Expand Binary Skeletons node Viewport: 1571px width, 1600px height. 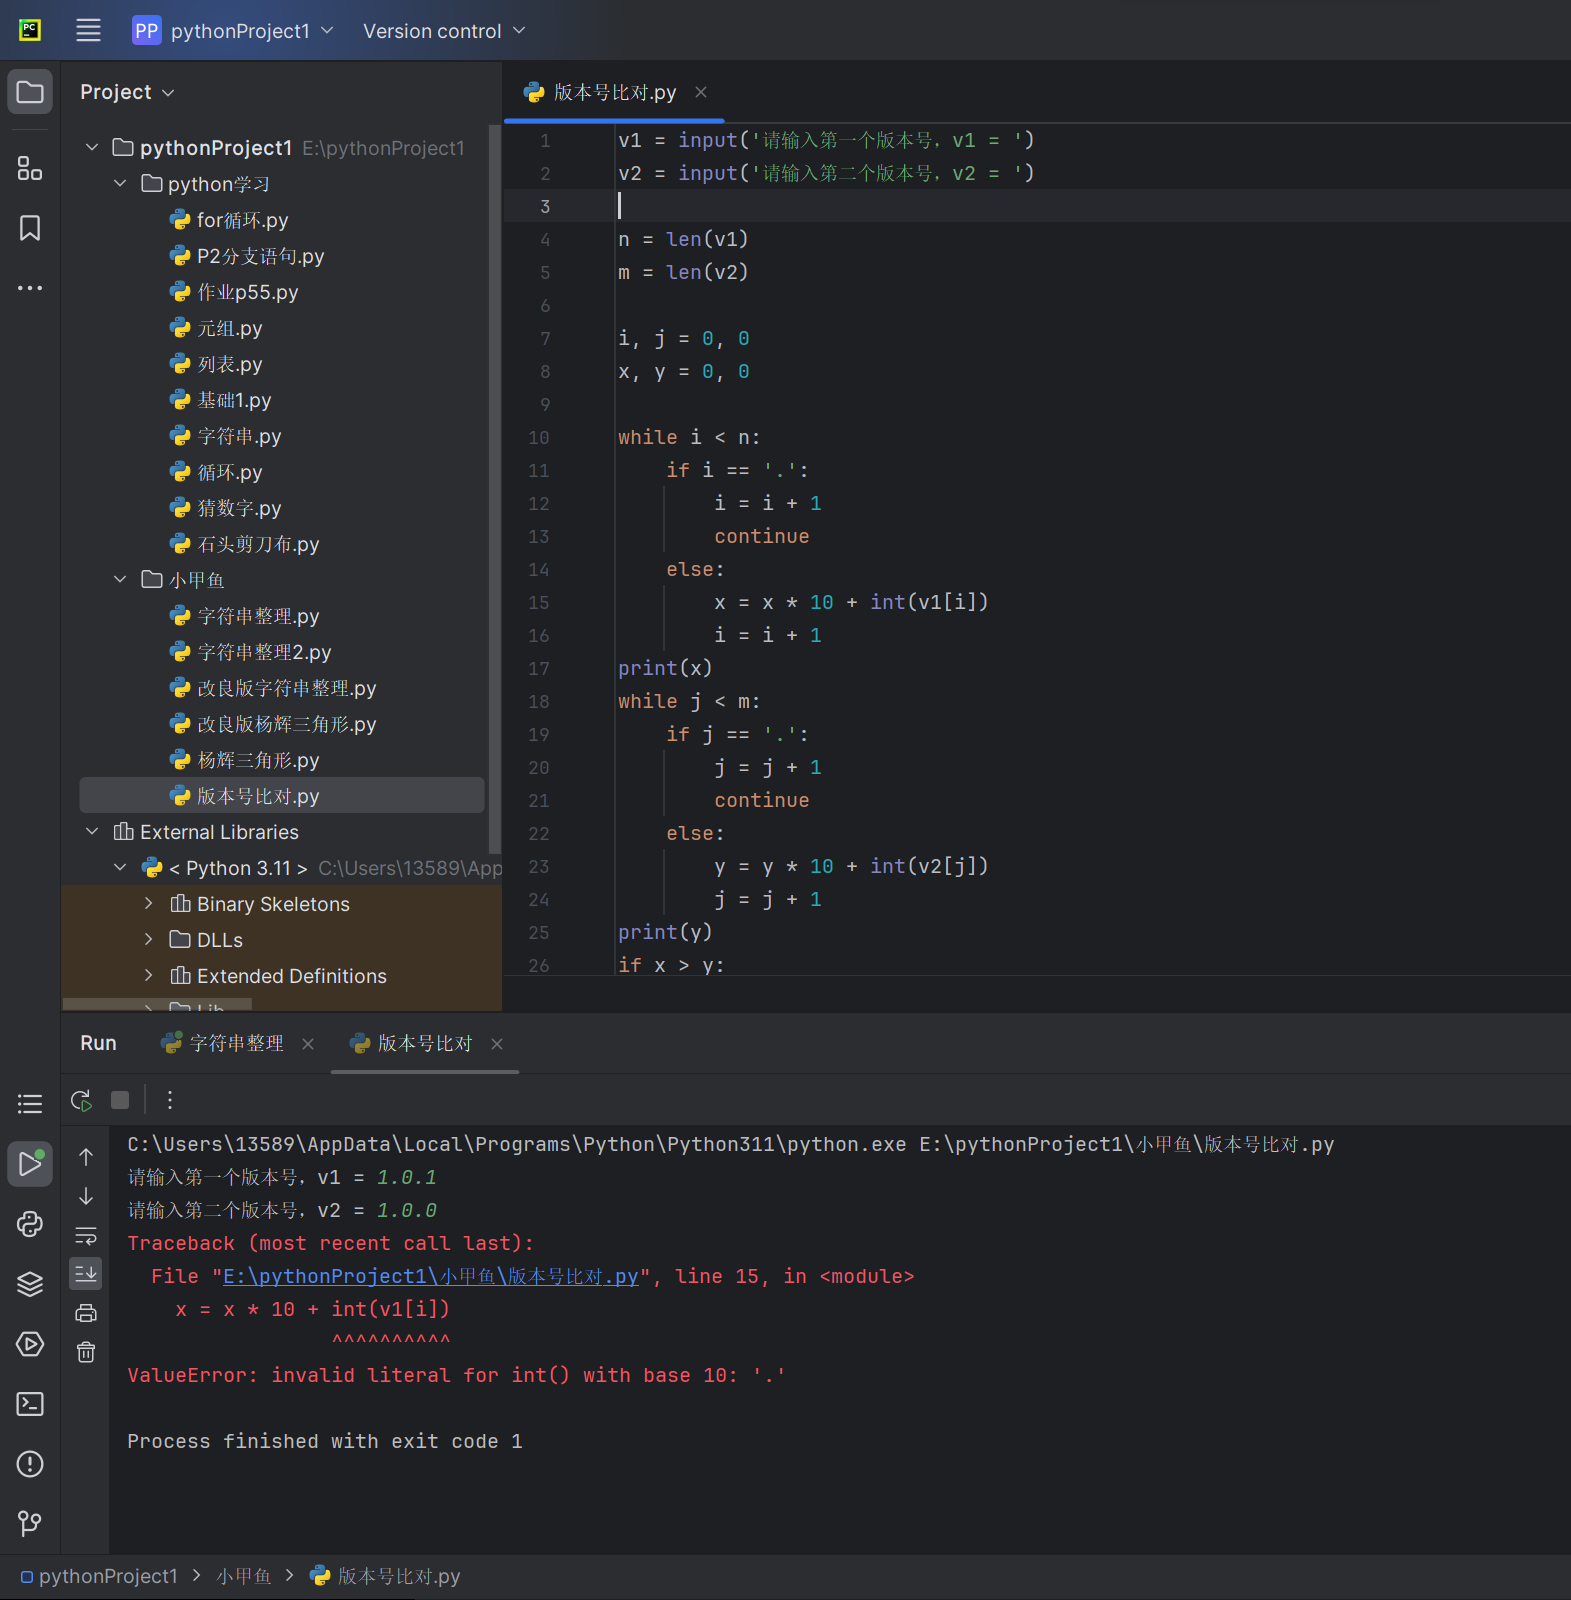click(x=148, y=904)
